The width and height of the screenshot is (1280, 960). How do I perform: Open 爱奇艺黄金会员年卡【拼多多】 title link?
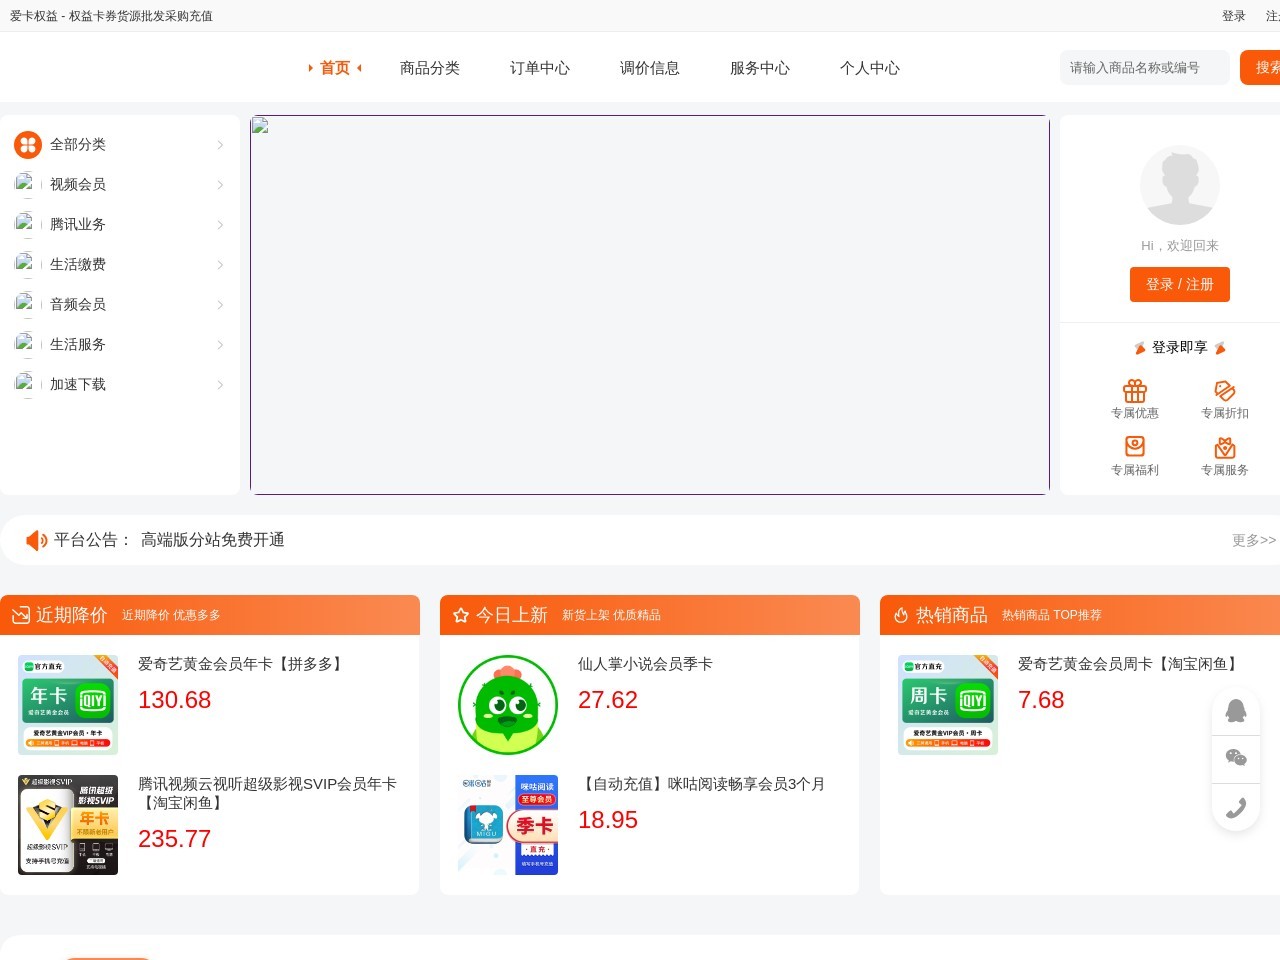[x=242, y=664]
